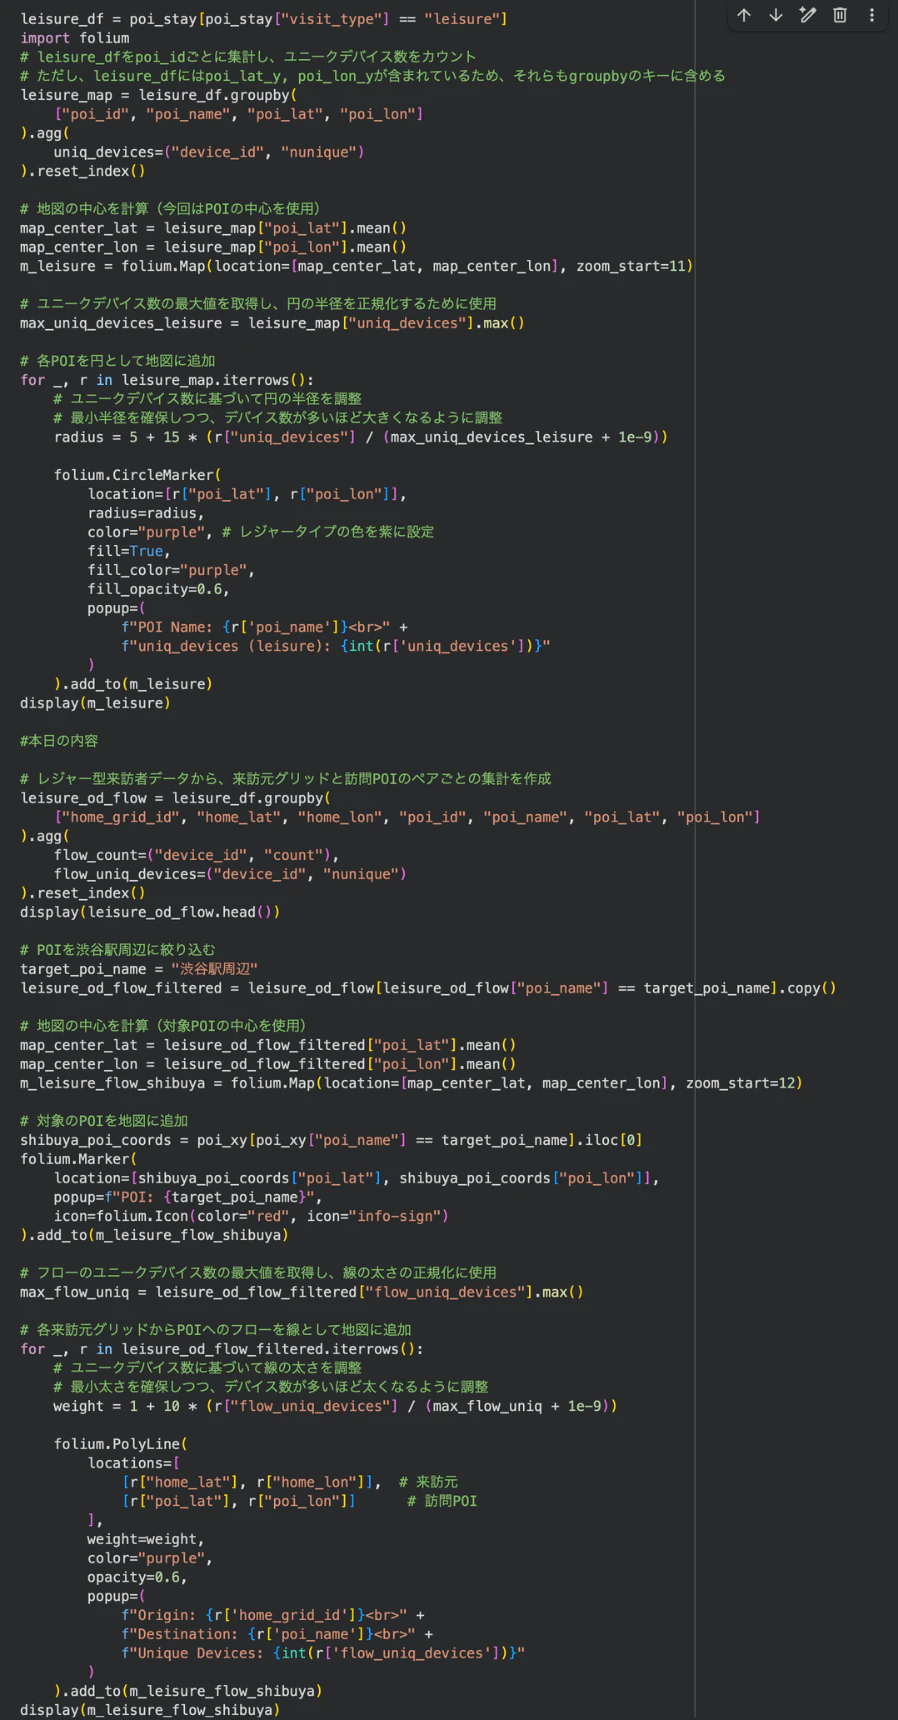Click the 'radius = 5 + 15 *' line
The image size is (898, 1720).
(361, 437)
